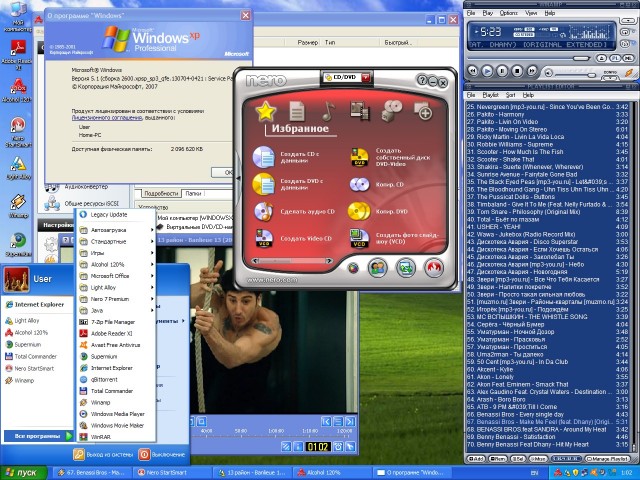Open Nero Data category document icon
The image size is (640, 480).
click(297, 111)
